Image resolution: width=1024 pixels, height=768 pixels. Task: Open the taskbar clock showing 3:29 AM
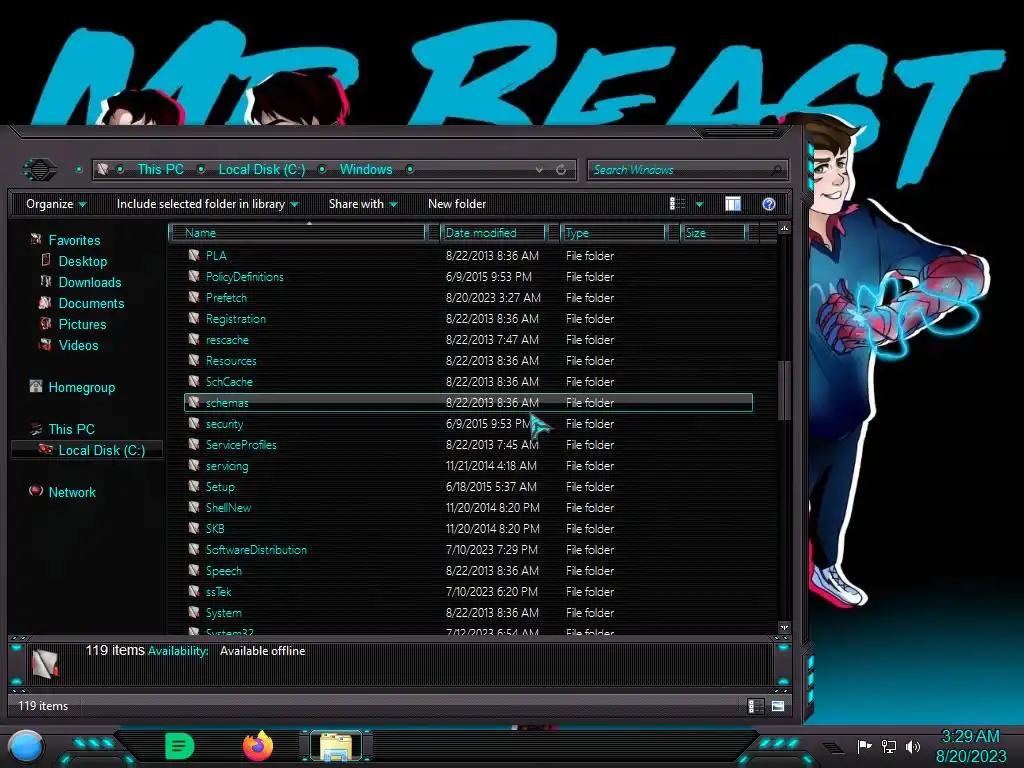[970, 746]
